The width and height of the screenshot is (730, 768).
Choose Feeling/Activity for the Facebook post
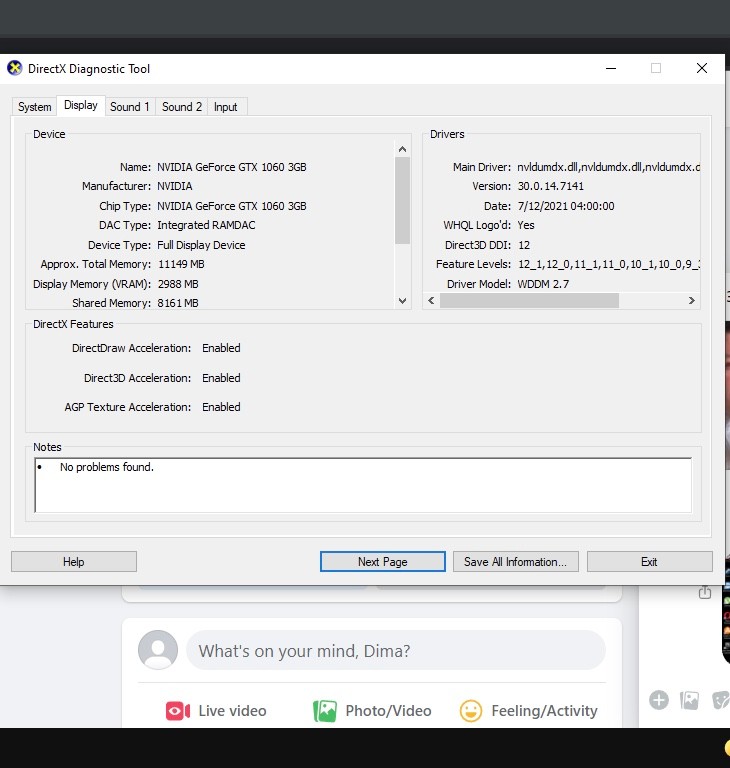click(x=529, y=711)
